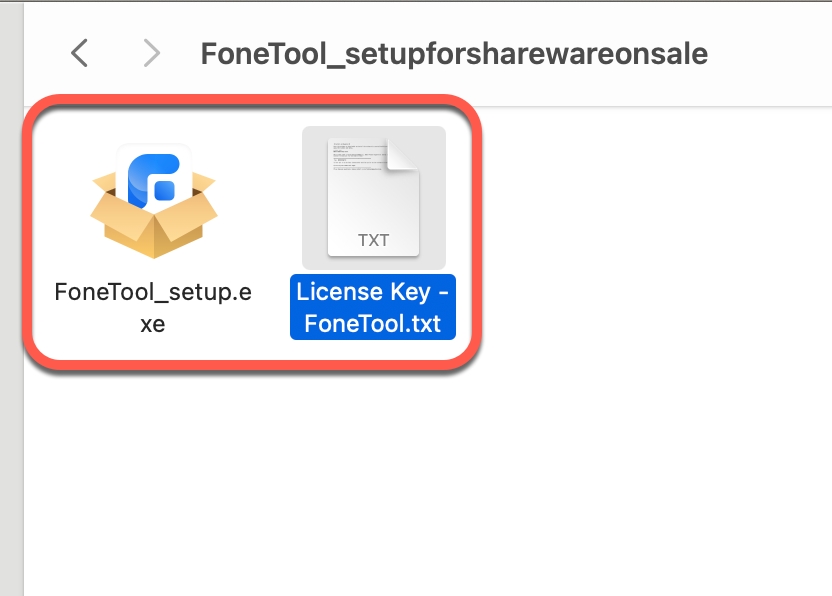Select the License Key text file icon
Screen dimensions: 832x596
(373, 198)
